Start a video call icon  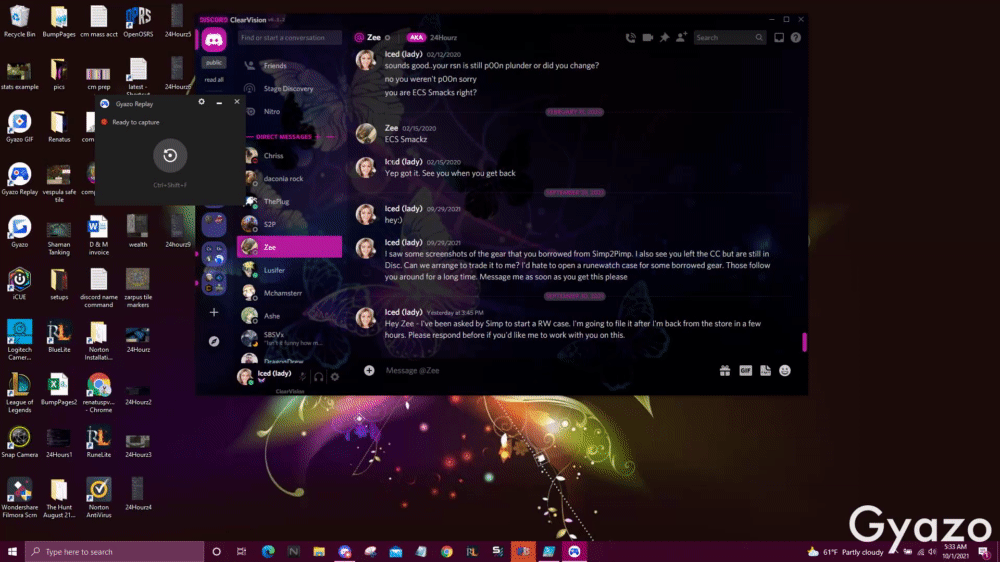pos(647,38)
